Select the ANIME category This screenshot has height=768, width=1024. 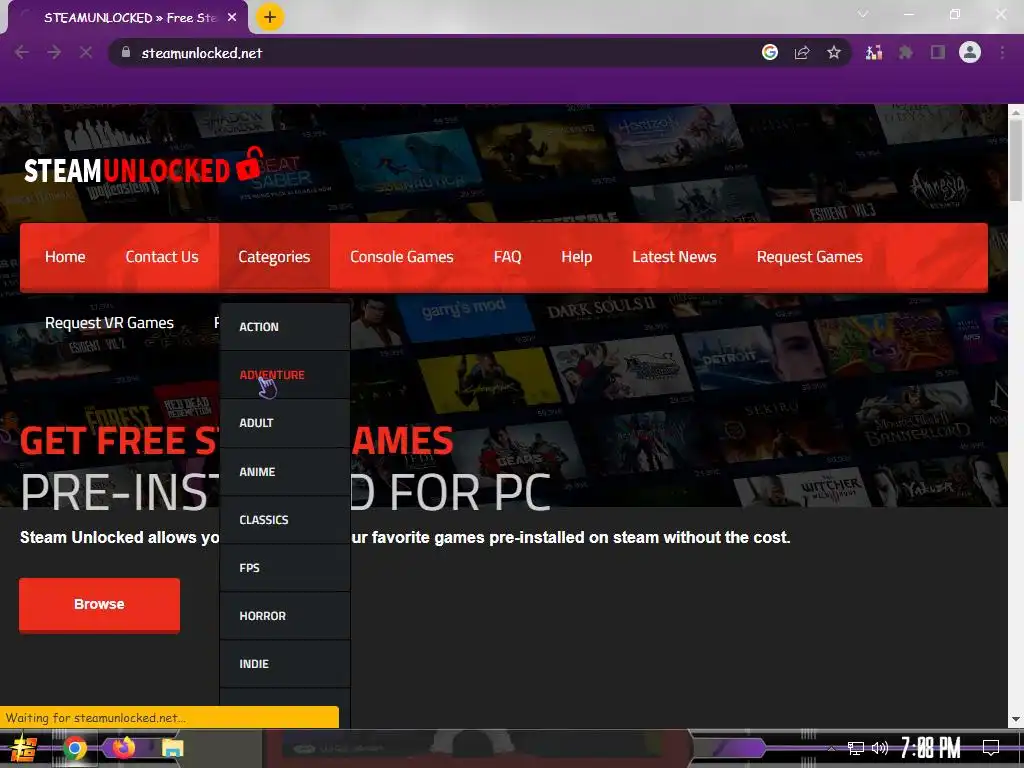[x=285, y=472]
